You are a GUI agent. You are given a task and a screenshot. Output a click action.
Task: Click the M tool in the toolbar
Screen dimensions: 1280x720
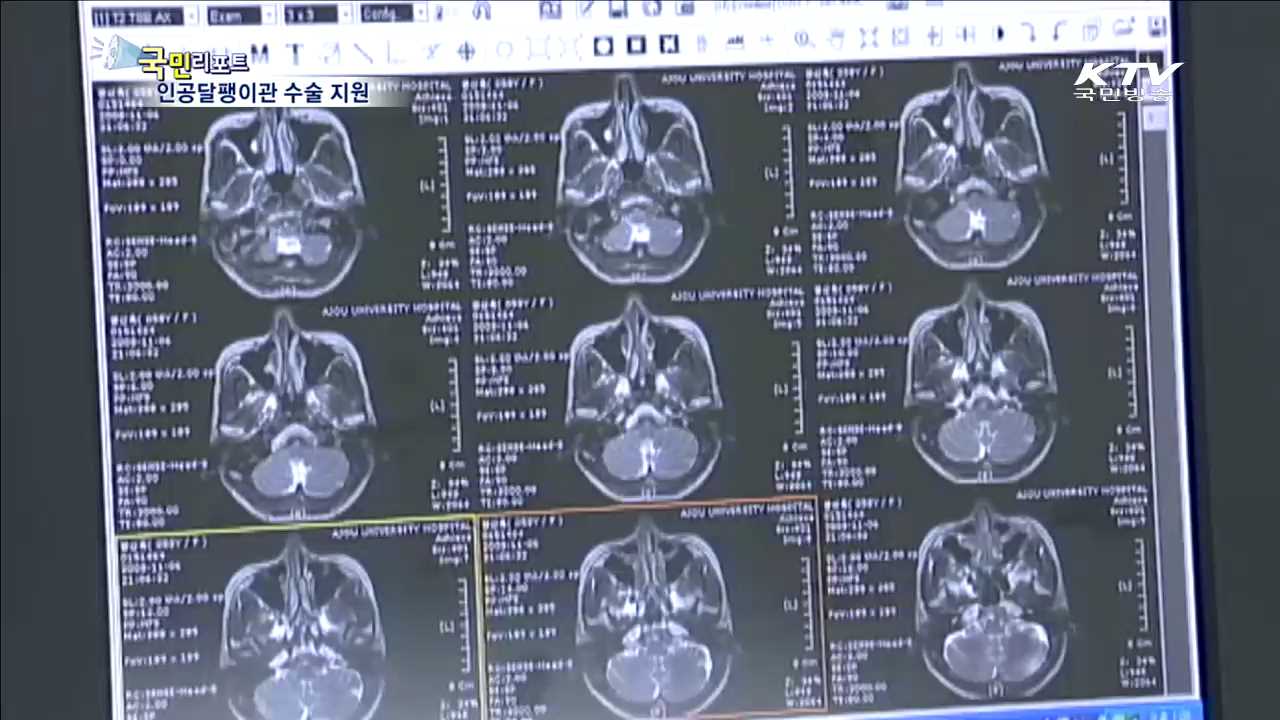pos(260,52)
